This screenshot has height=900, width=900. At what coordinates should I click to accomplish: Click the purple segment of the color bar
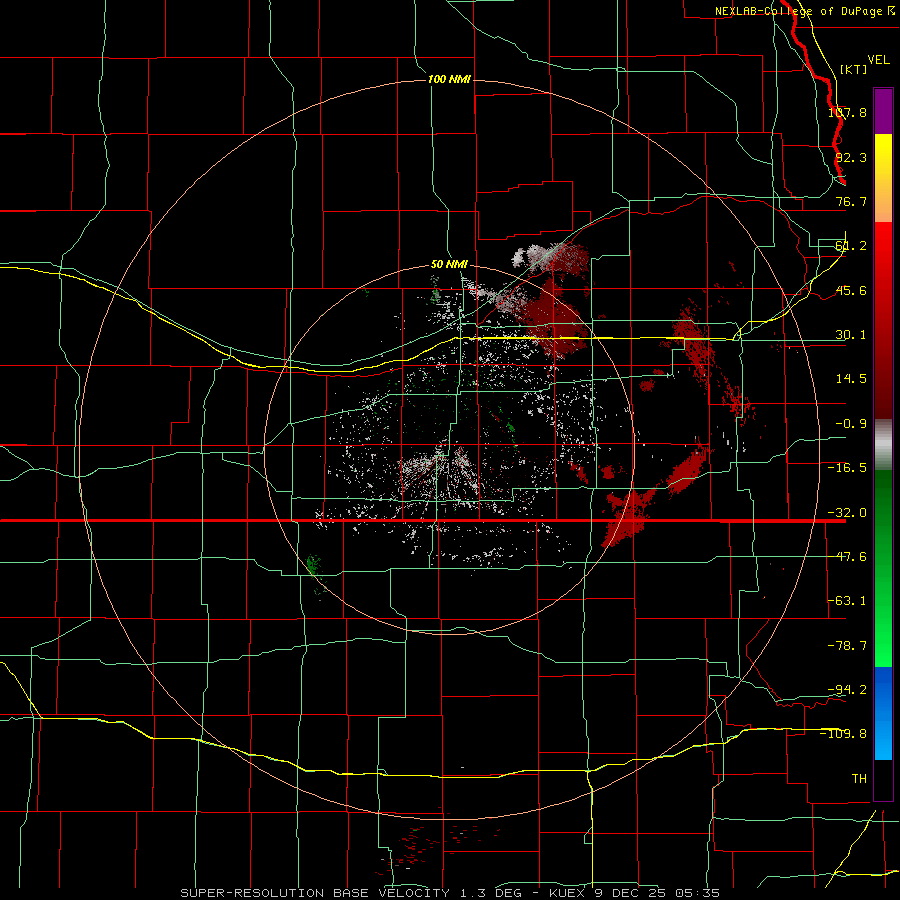[x=883, y=111]
